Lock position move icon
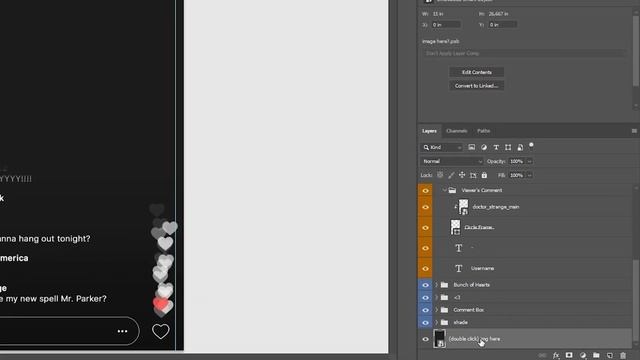 462,175
